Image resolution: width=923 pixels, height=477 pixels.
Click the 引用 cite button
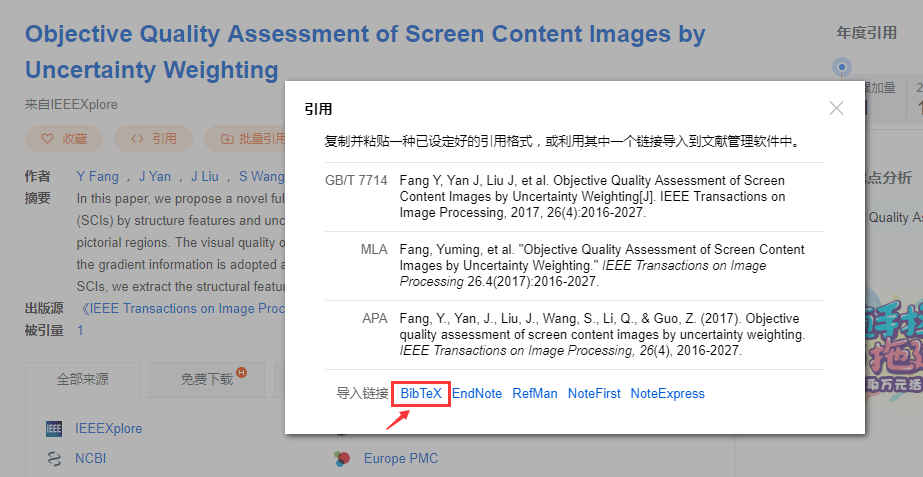click(x=154, y=138)
